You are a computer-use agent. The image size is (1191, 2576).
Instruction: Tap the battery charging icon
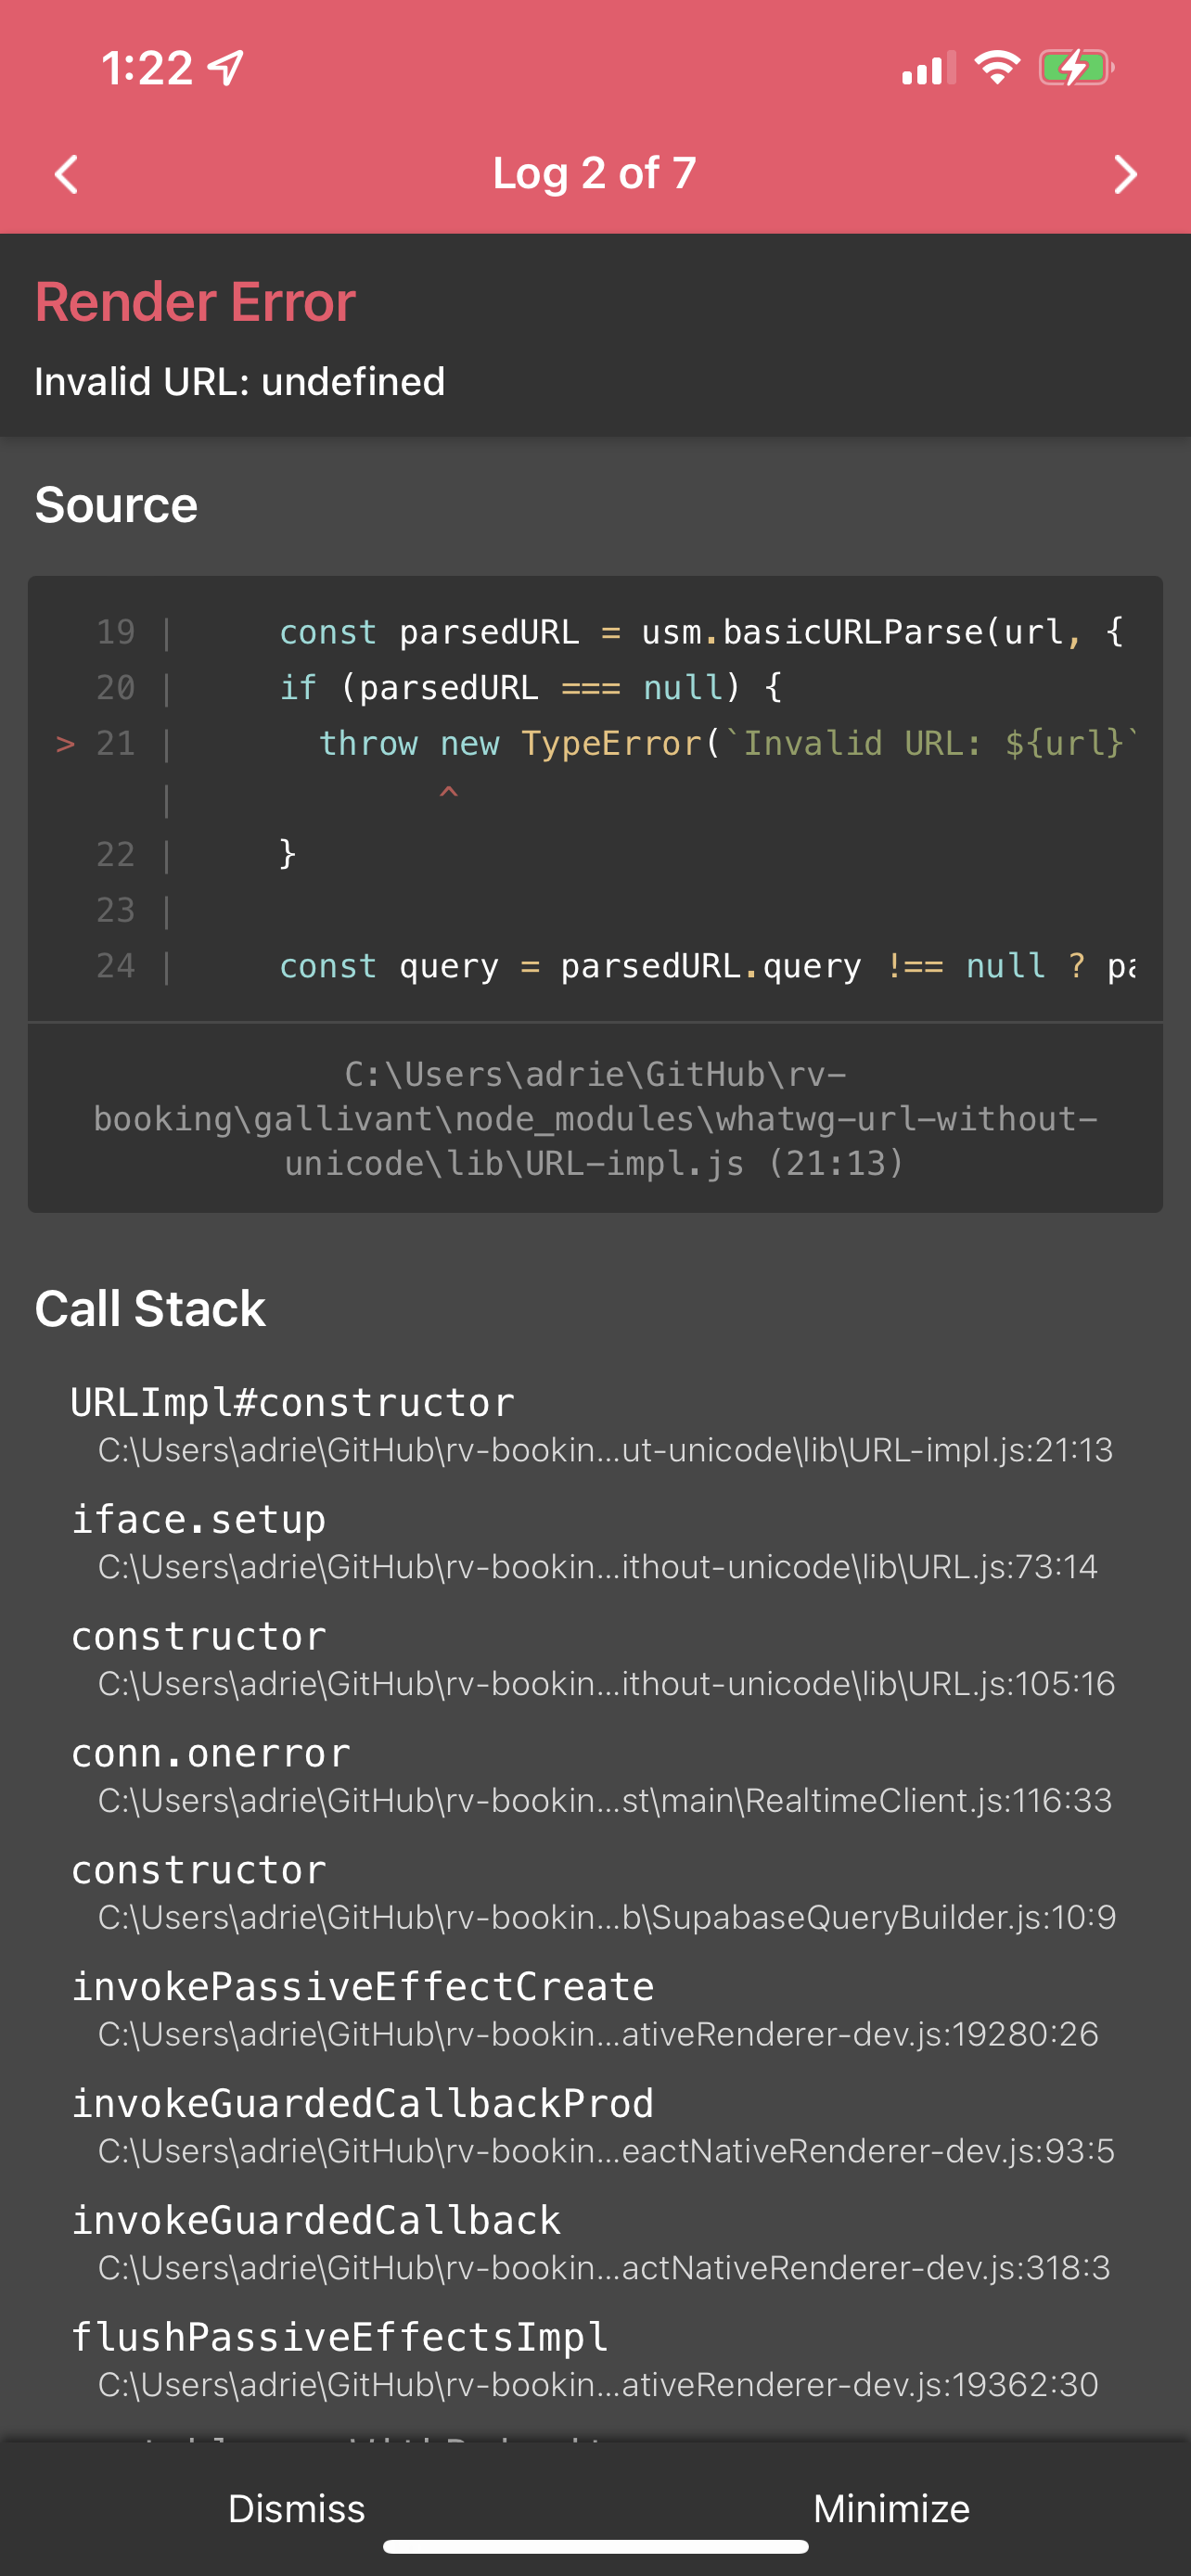(1076, 68)
